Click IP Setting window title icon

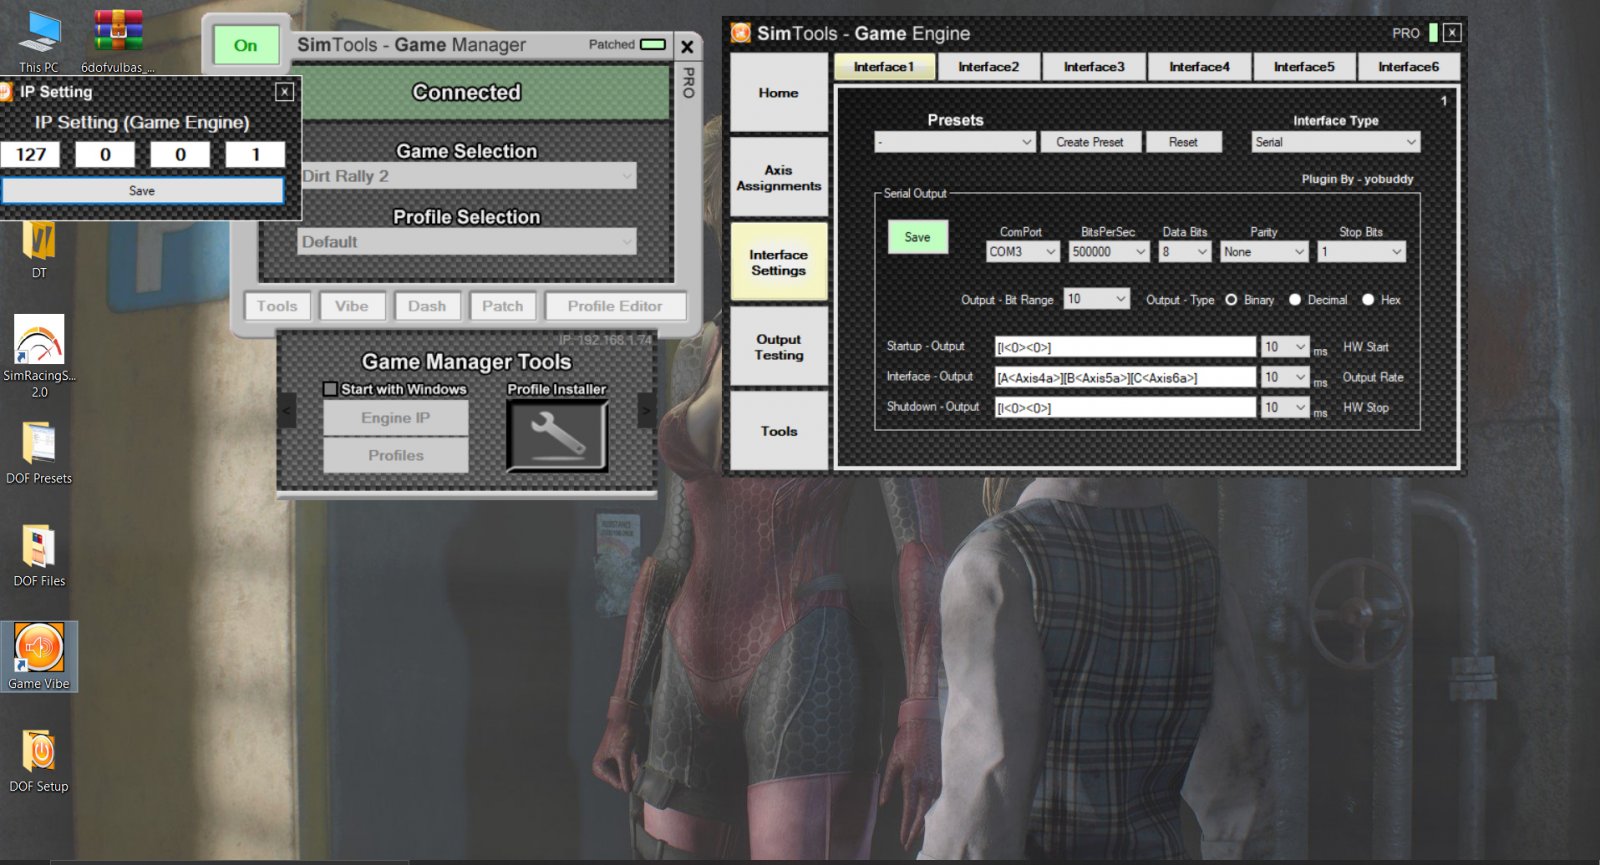[x=5, y=92]
